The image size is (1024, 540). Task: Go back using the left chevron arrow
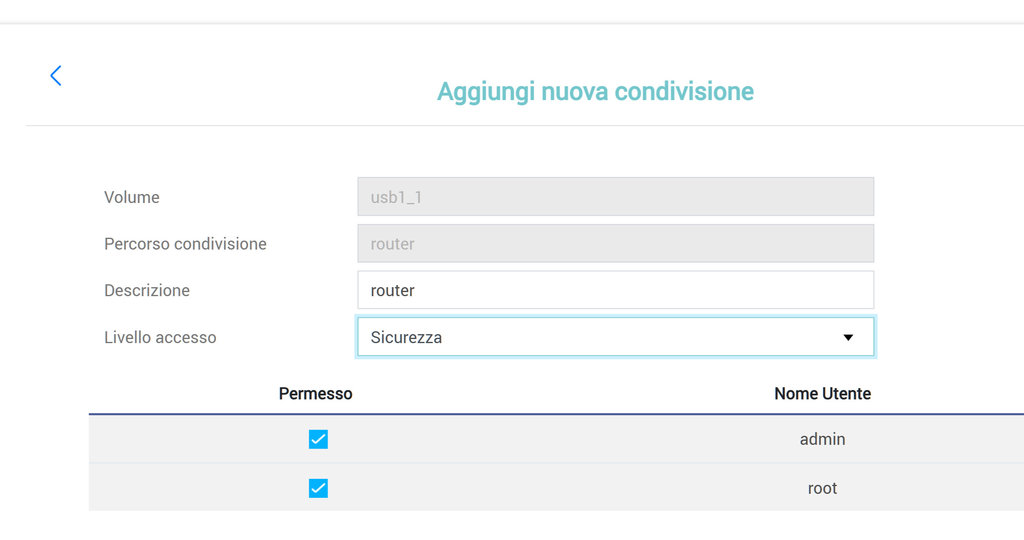point(56,76)
